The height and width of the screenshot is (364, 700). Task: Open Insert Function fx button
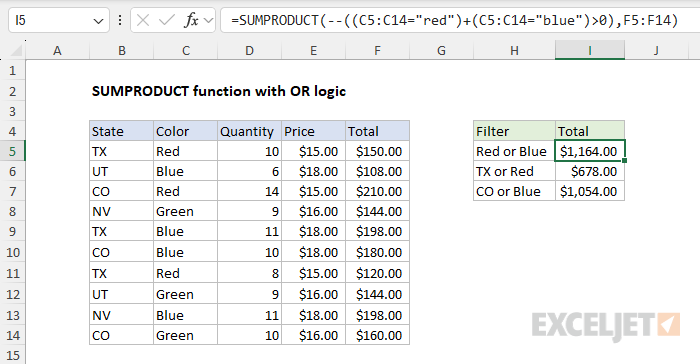tap(191, 20)
